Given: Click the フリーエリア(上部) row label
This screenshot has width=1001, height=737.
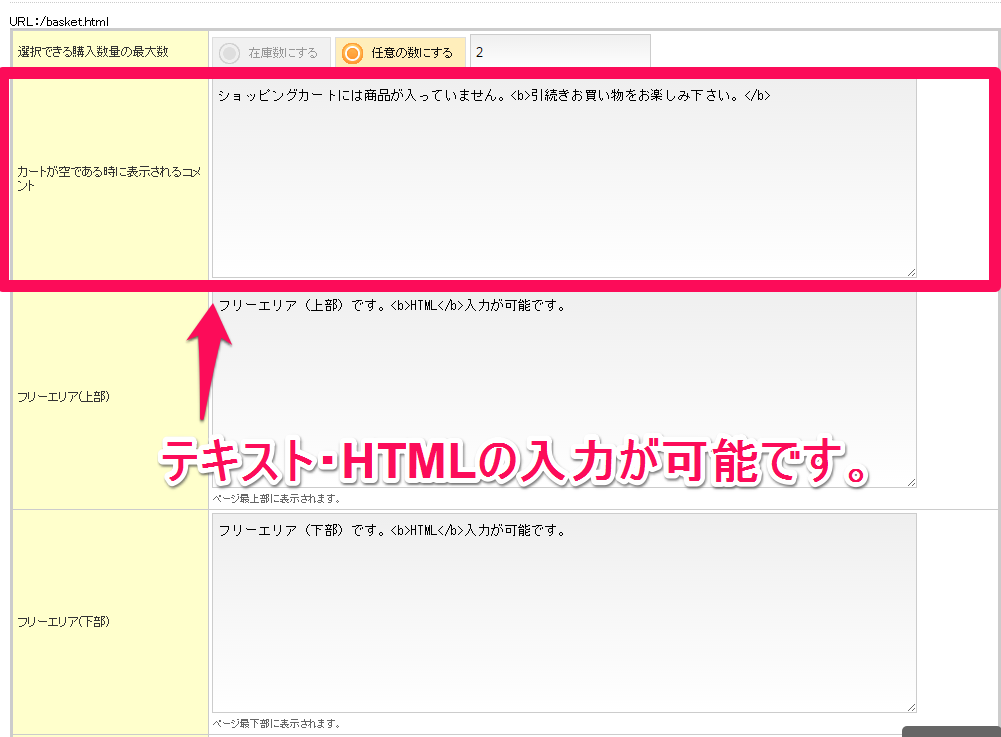Looking at the screenshot, I should pyautogui.click(x=64, y=396).
